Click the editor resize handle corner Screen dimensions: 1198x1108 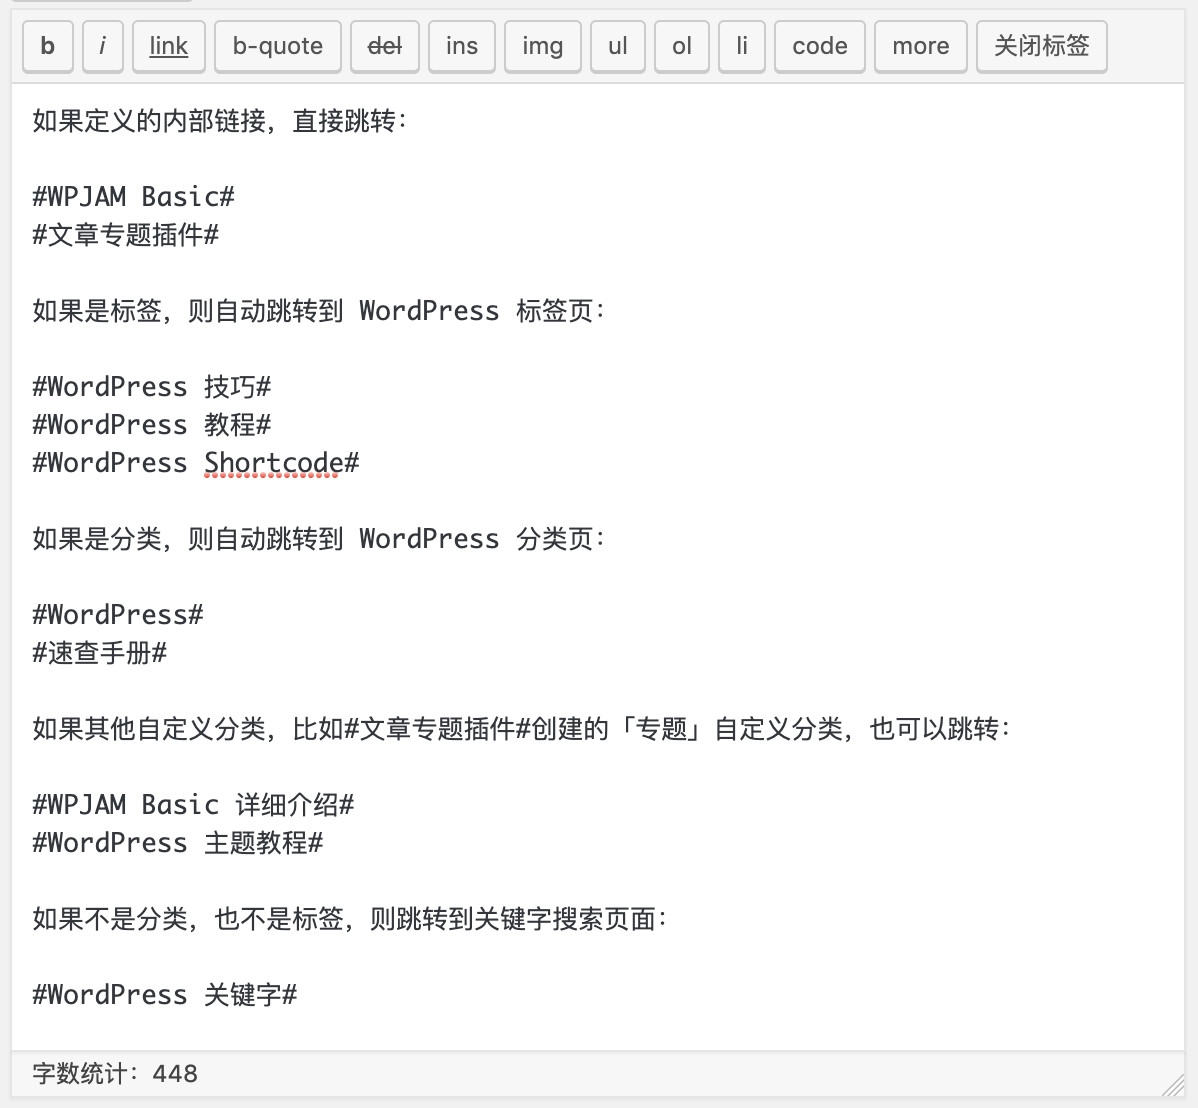pos(1173,1084)
